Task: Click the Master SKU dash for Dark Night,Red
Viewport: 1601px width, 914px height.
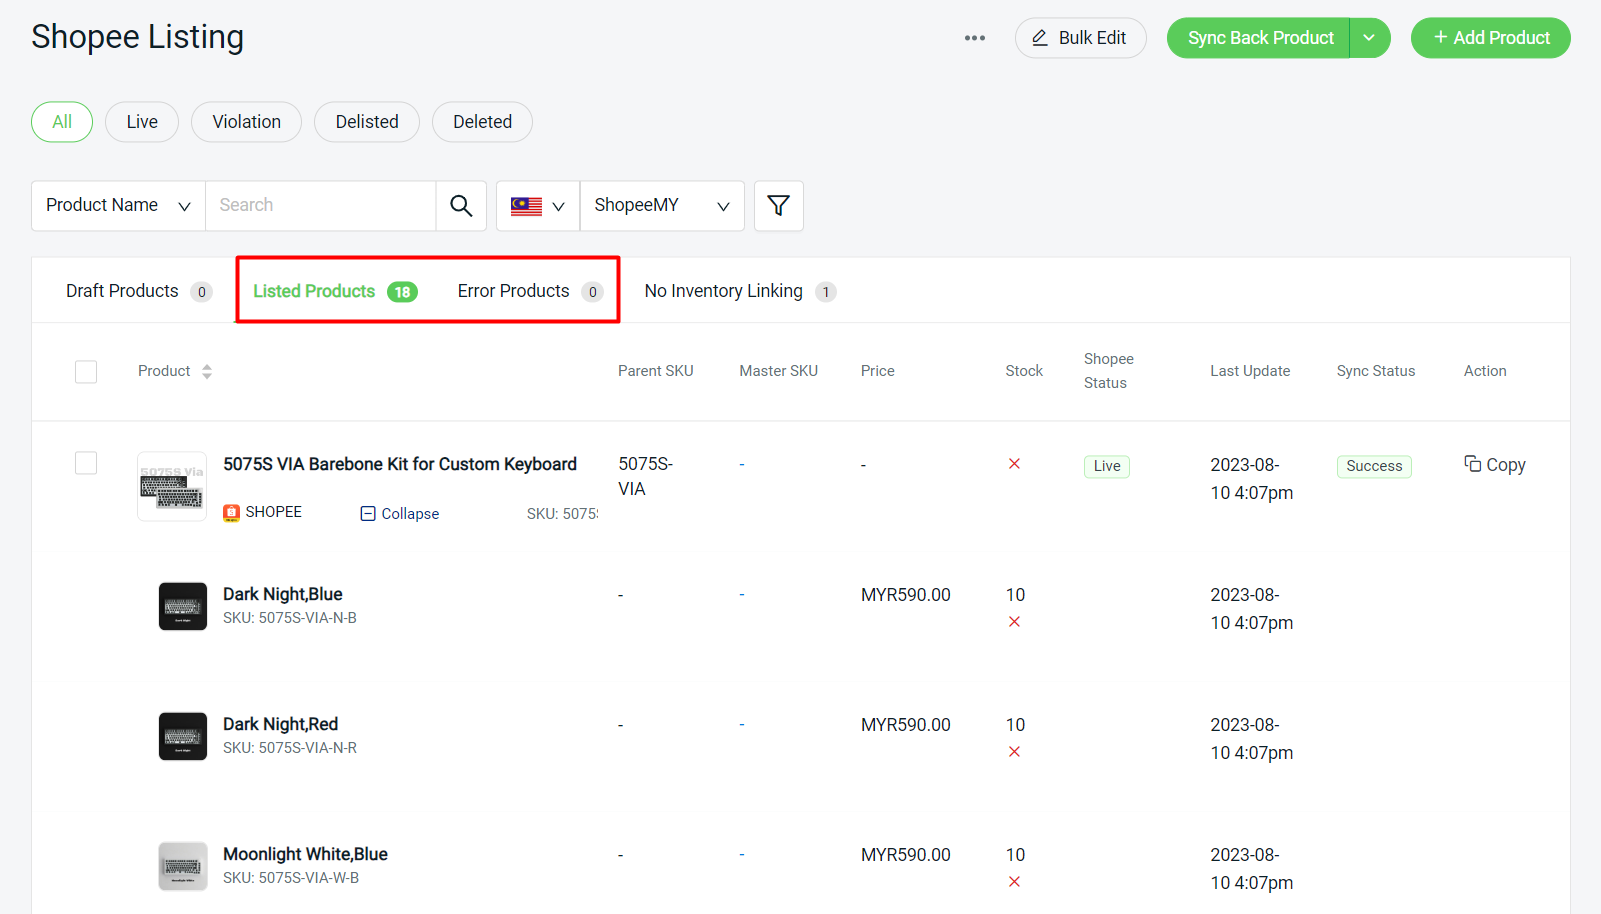Action: (742, 724)
